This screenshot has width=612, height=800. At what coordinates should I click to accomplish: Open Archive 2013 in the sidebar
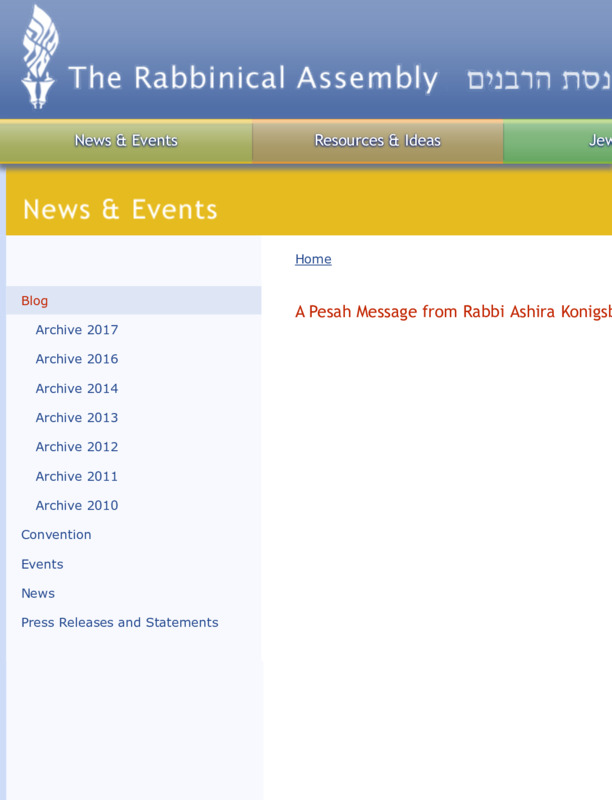click(x=77, y=418)
